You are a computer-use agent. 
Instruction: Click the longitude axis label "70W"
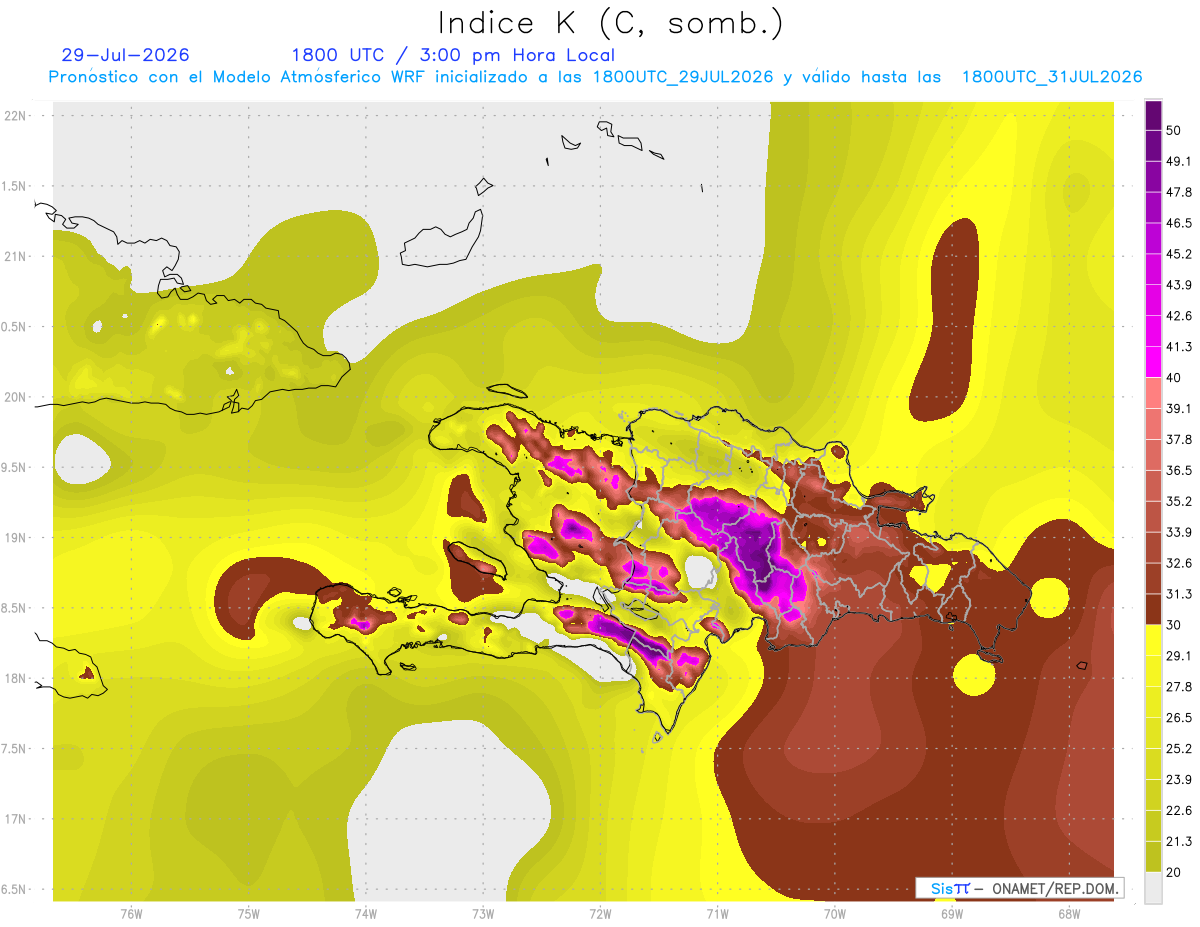coord(834,913)
